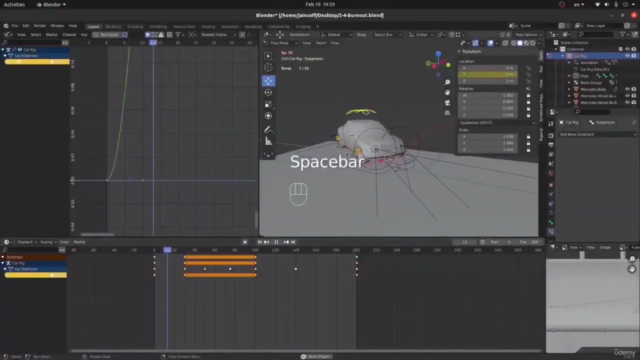Screen dimensions: 640x360
Task: Click the image viewer zoom magnifier icon
Action: [632, 259]
